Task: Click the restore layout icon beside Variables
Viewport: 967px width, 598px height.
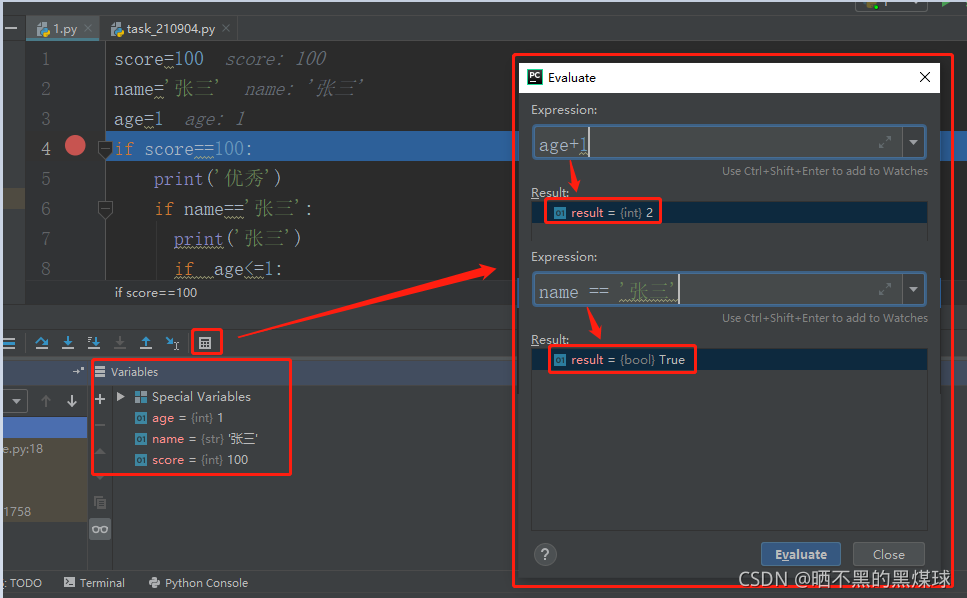Action: (78, 371)
